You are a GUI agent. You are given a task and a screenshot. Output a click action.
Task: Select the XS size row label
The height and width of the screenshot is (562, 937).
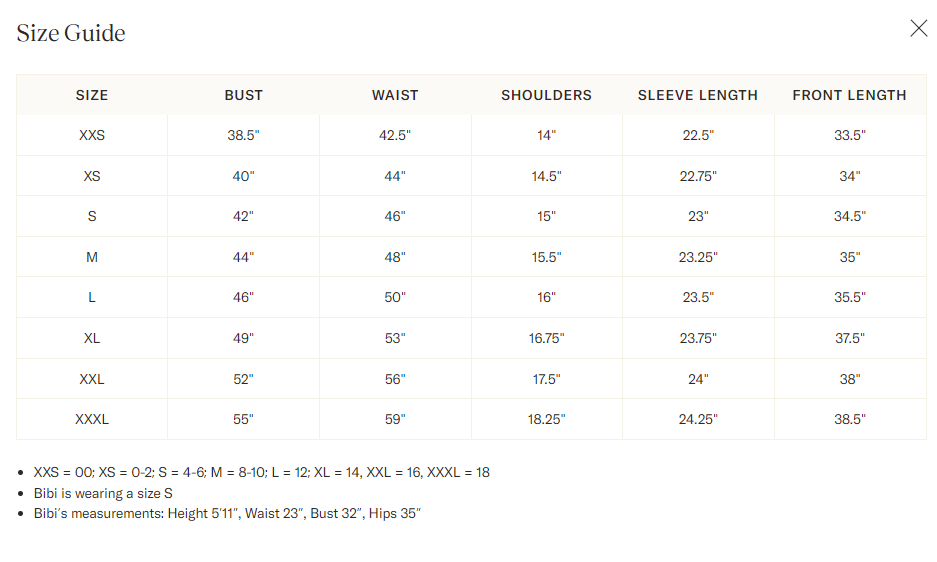92,176
